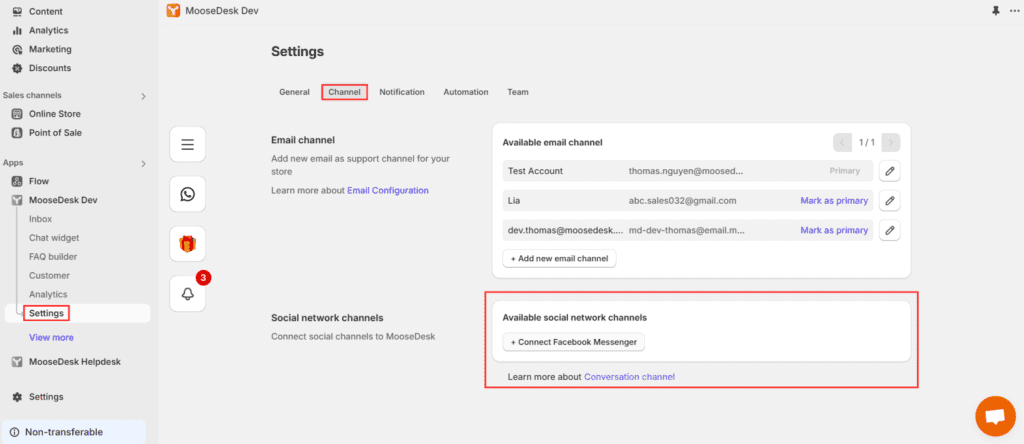
Task: Mark dev.thomas email as primary
Action: tap(834, 230)
